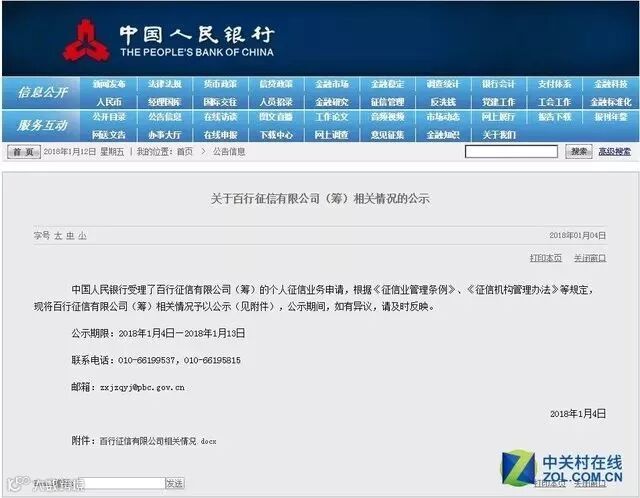
Task: Go to 网送文告
Action: coord(109,135)
